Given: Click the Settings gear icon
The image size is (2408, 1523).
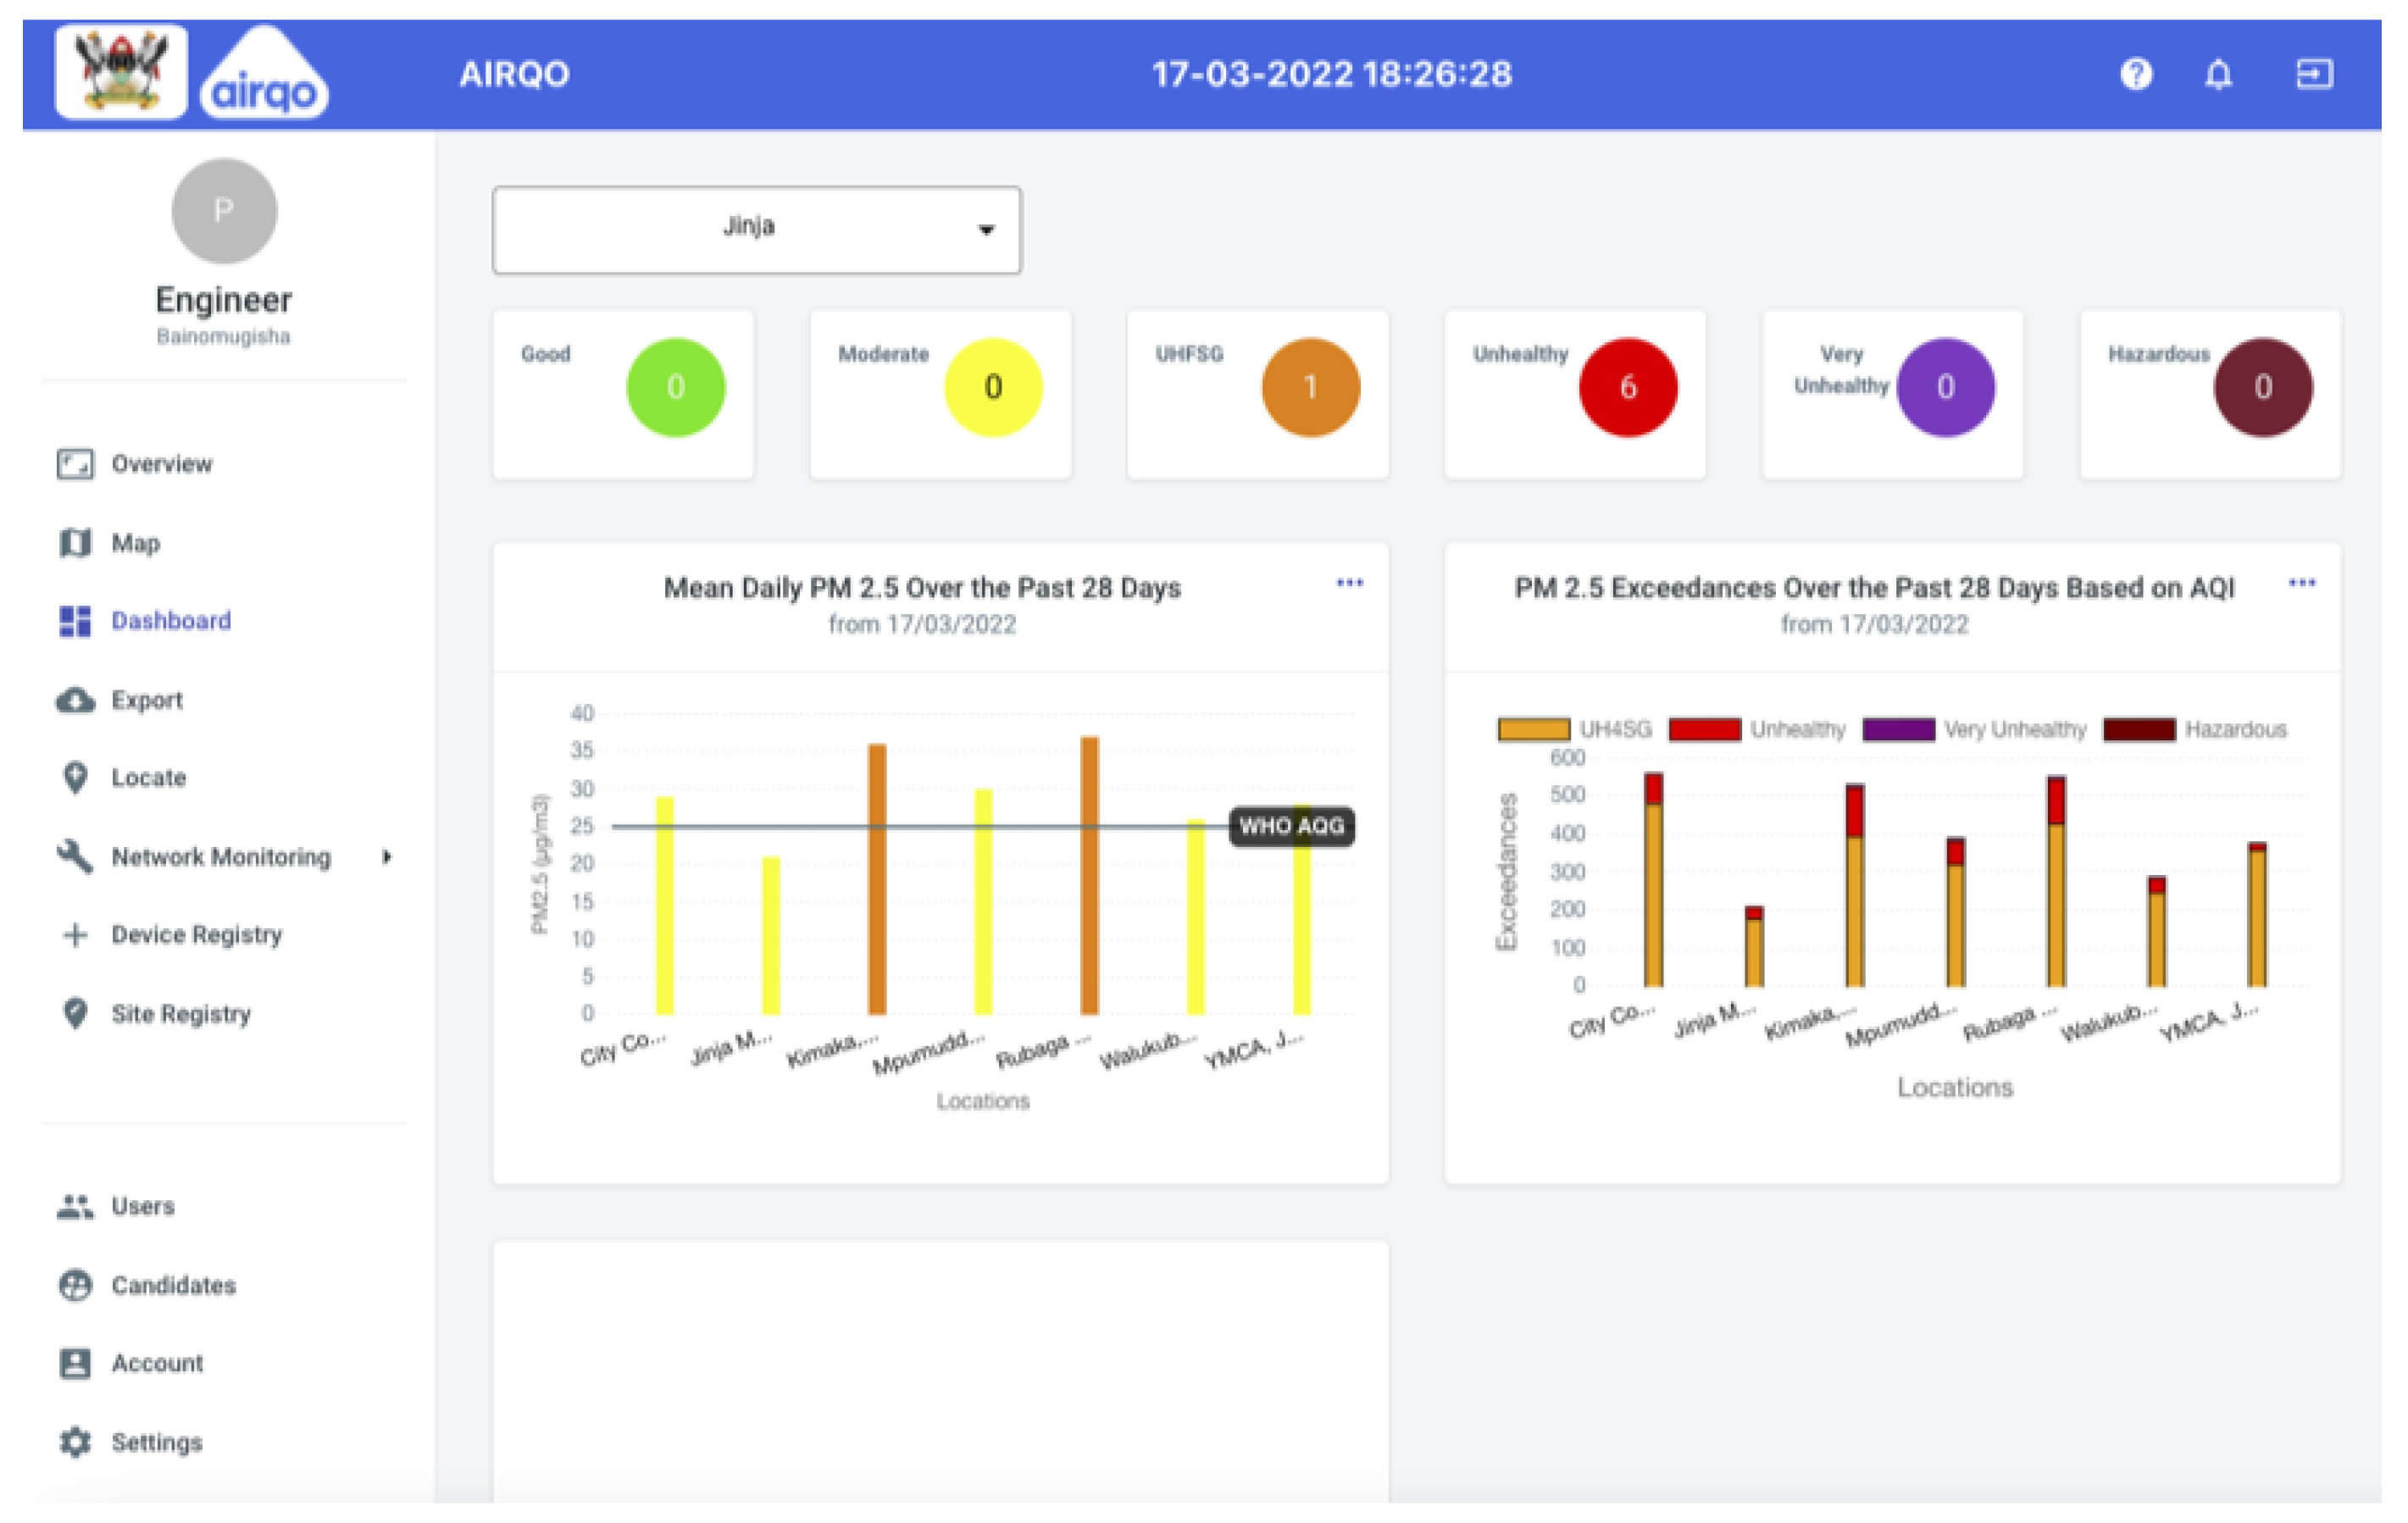Looking at the screenshot, I should pos(75,1441).
